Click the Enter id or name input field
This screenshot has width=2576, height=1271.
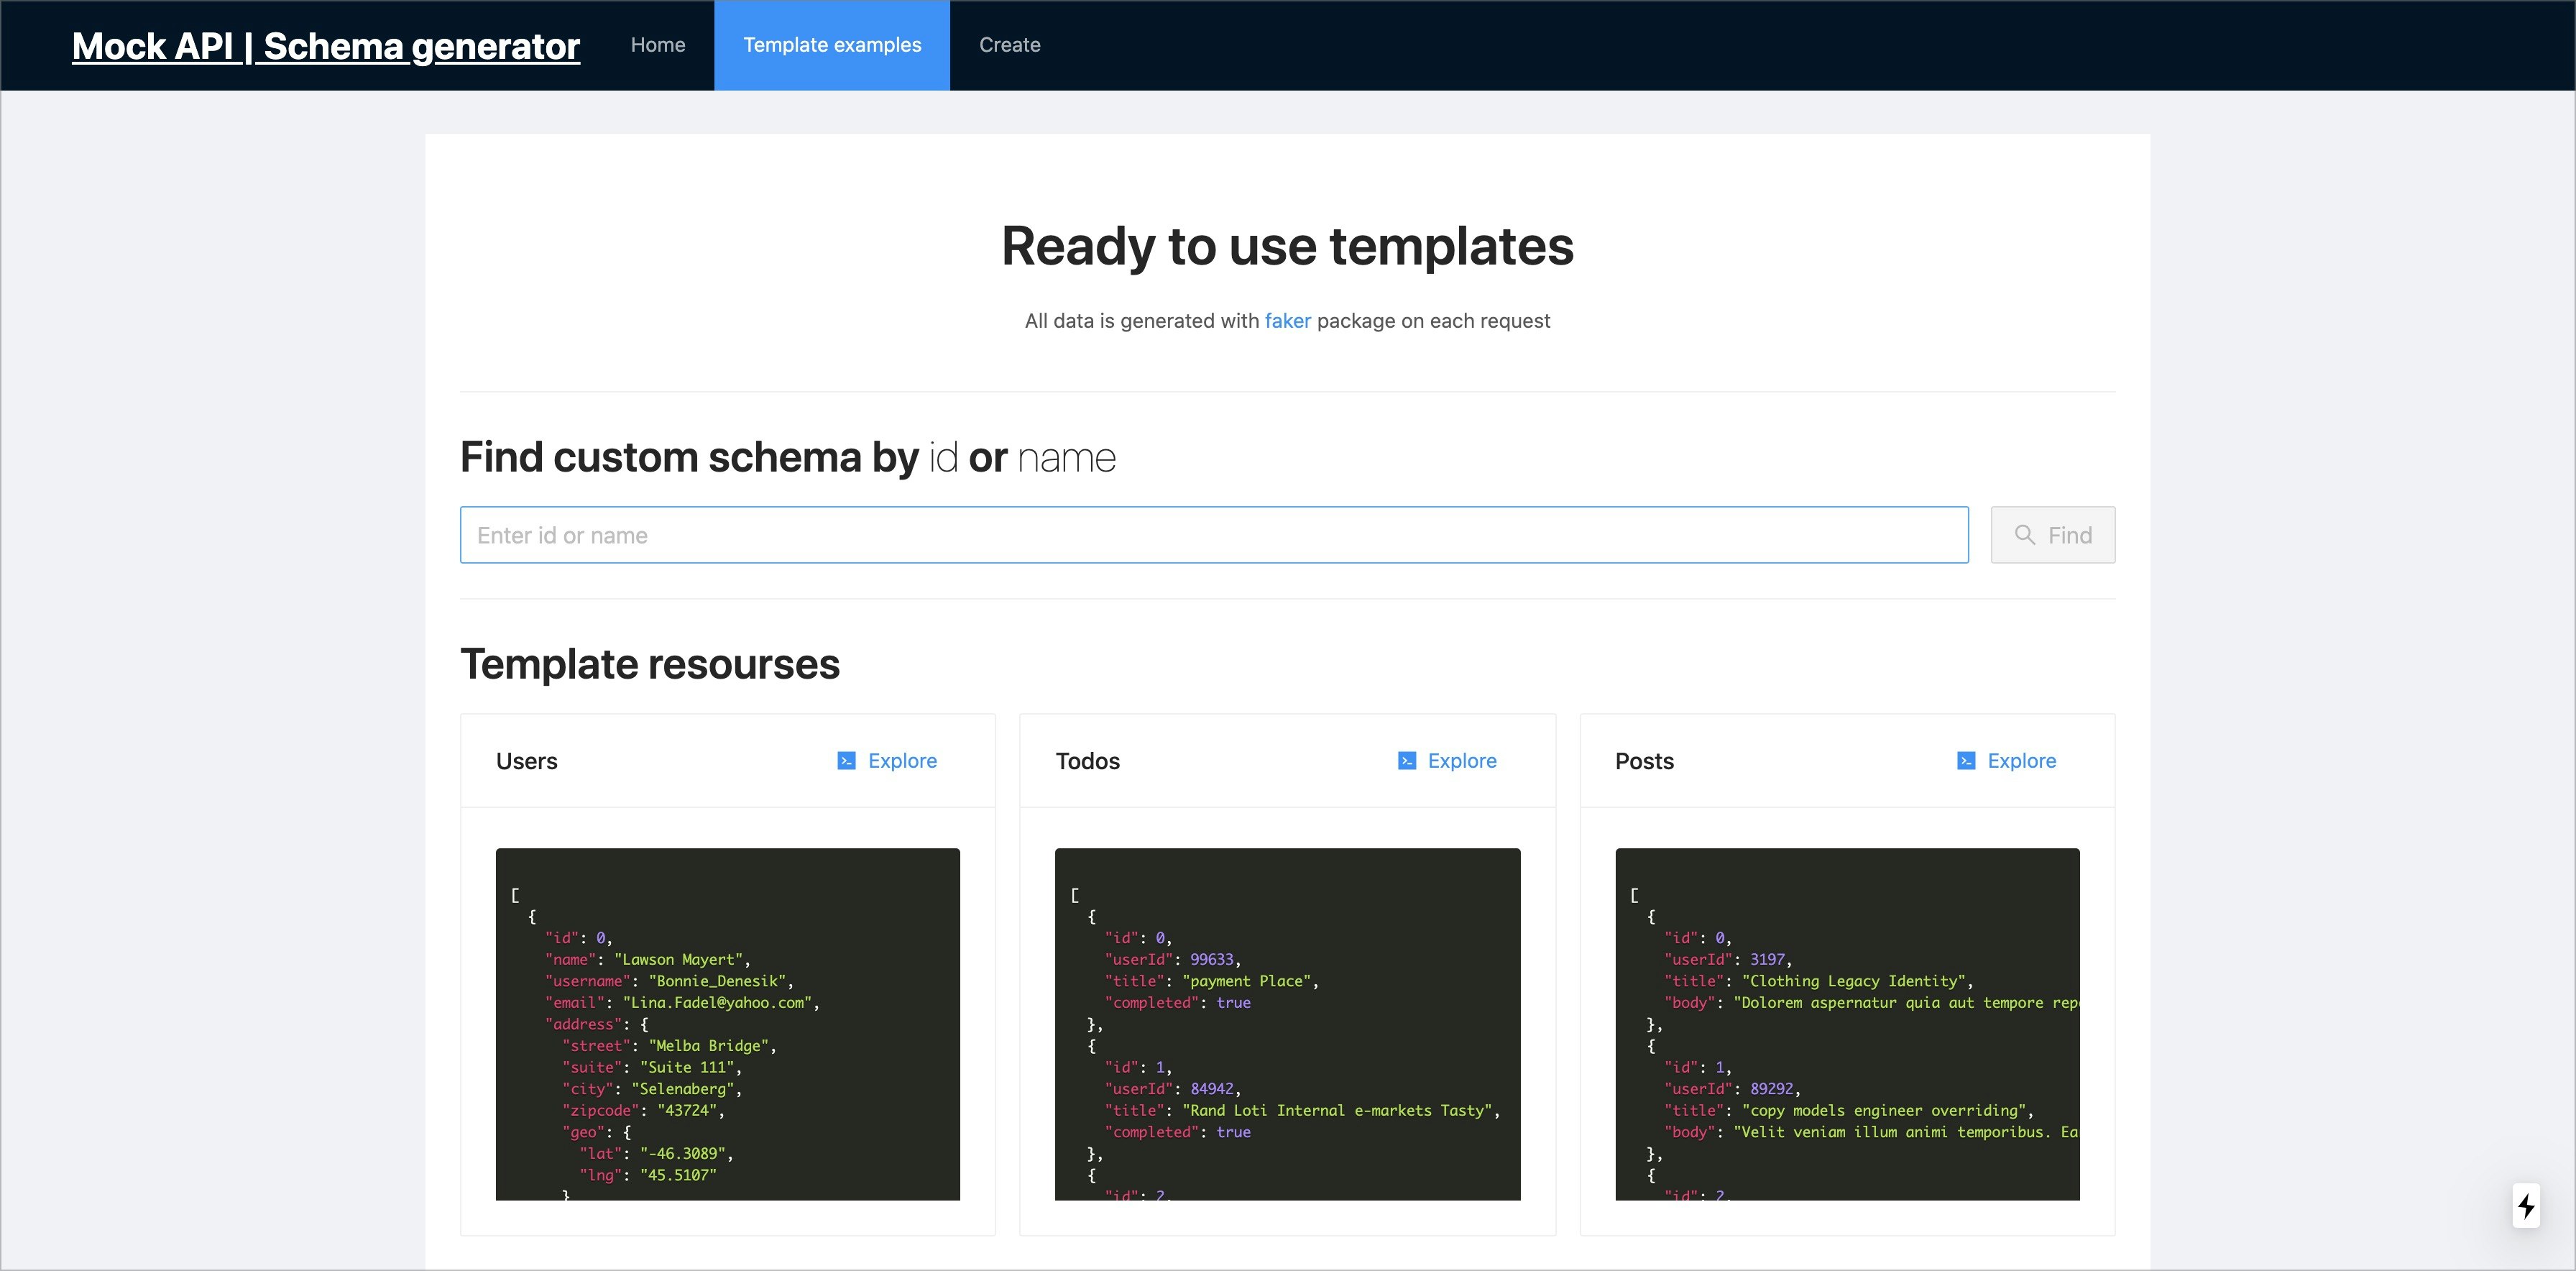pos(1213,534)
